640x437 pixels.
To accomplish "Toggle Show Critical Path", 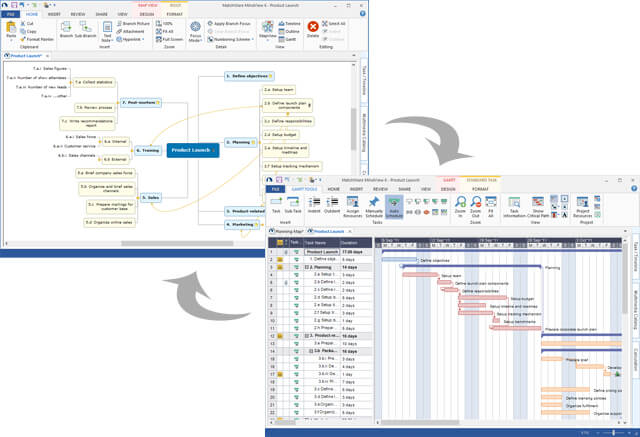I will click(x=538, y=207).
